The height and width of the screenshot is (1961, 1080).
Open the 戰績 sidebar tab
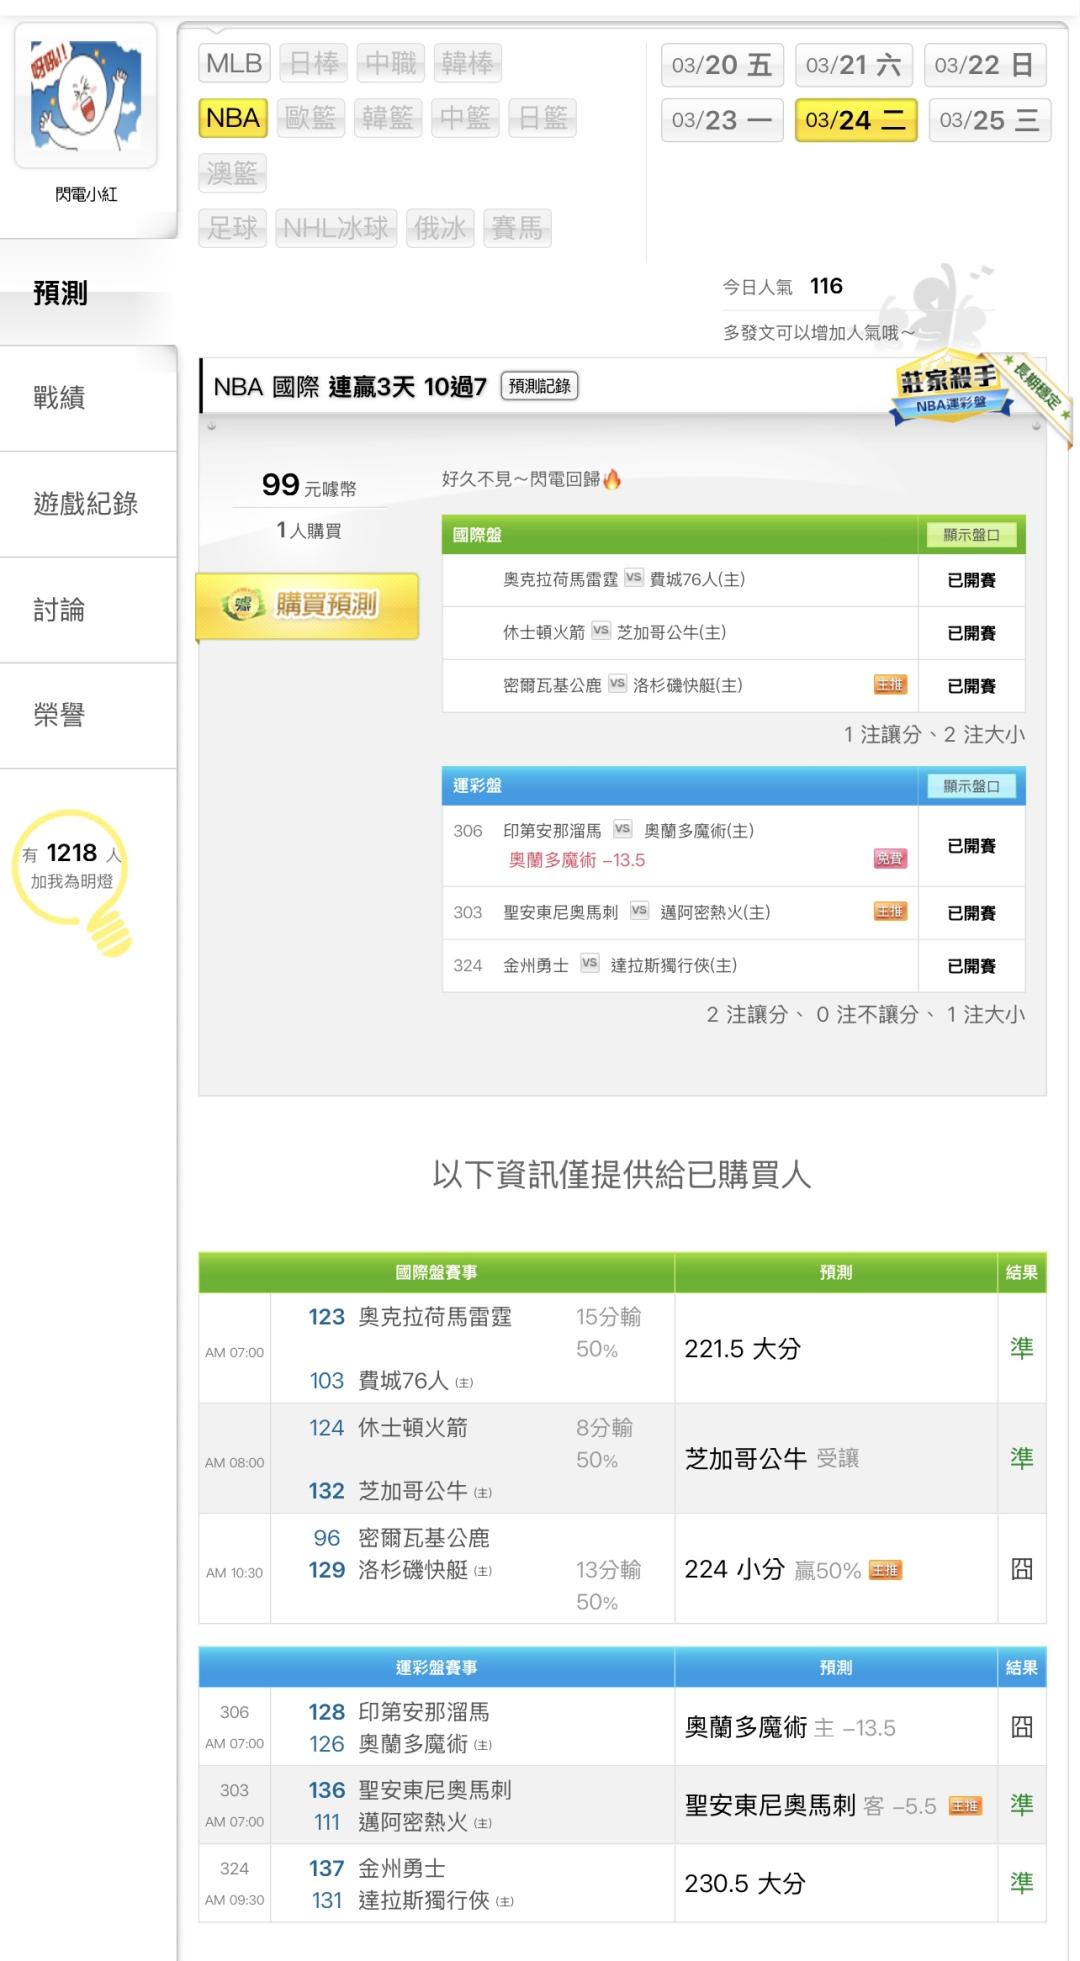click(x=60, y=398)
